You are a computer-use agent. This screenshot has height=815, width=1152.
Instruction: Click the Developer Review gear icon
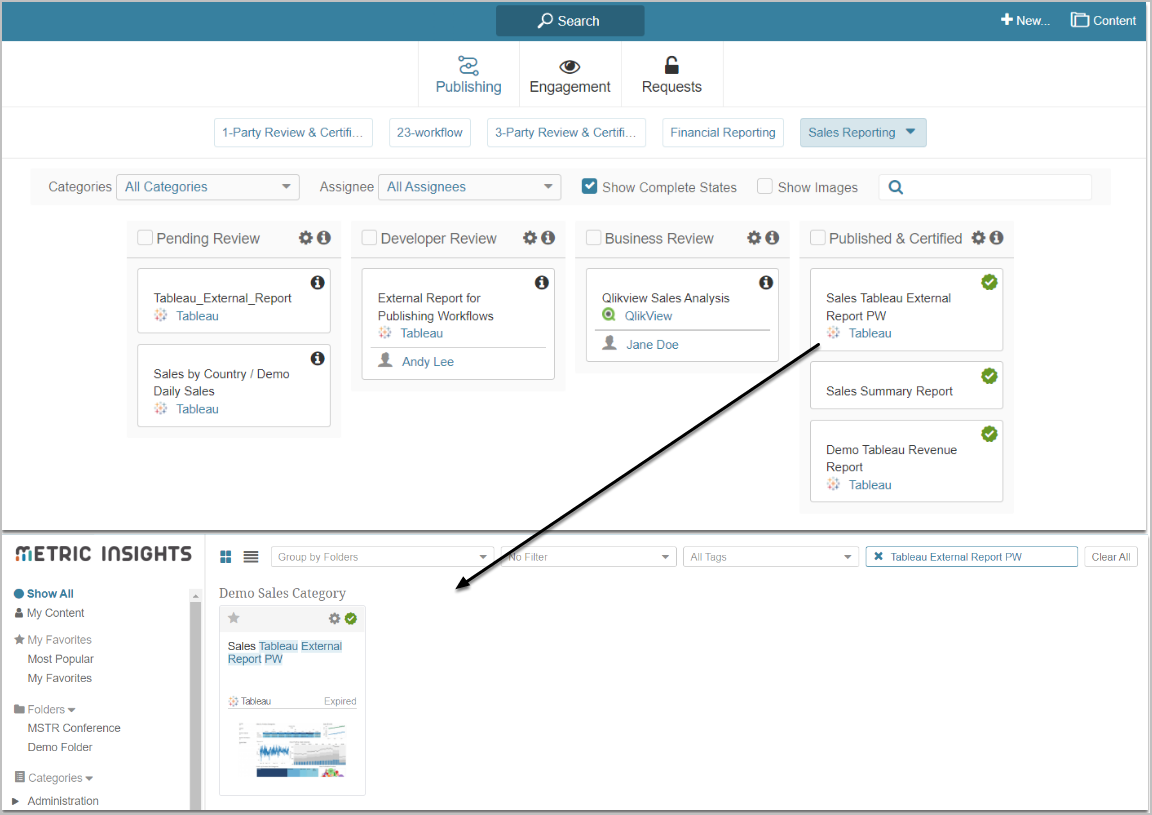coord(530,237)
